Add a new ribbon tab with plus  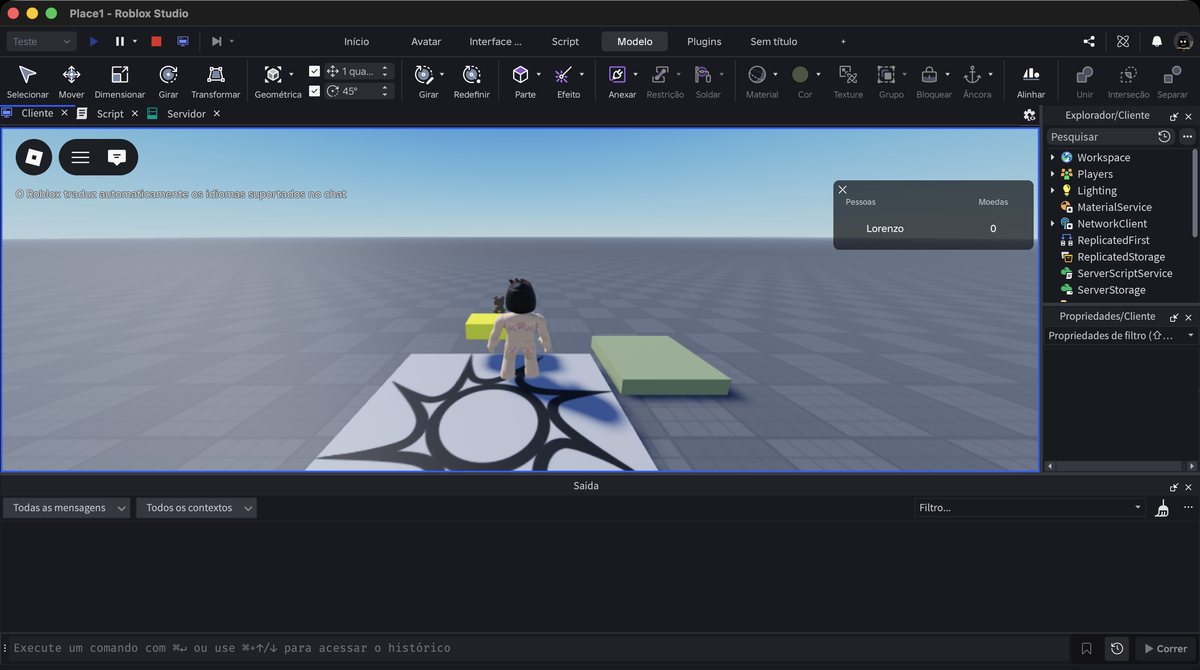pos(843,41)
